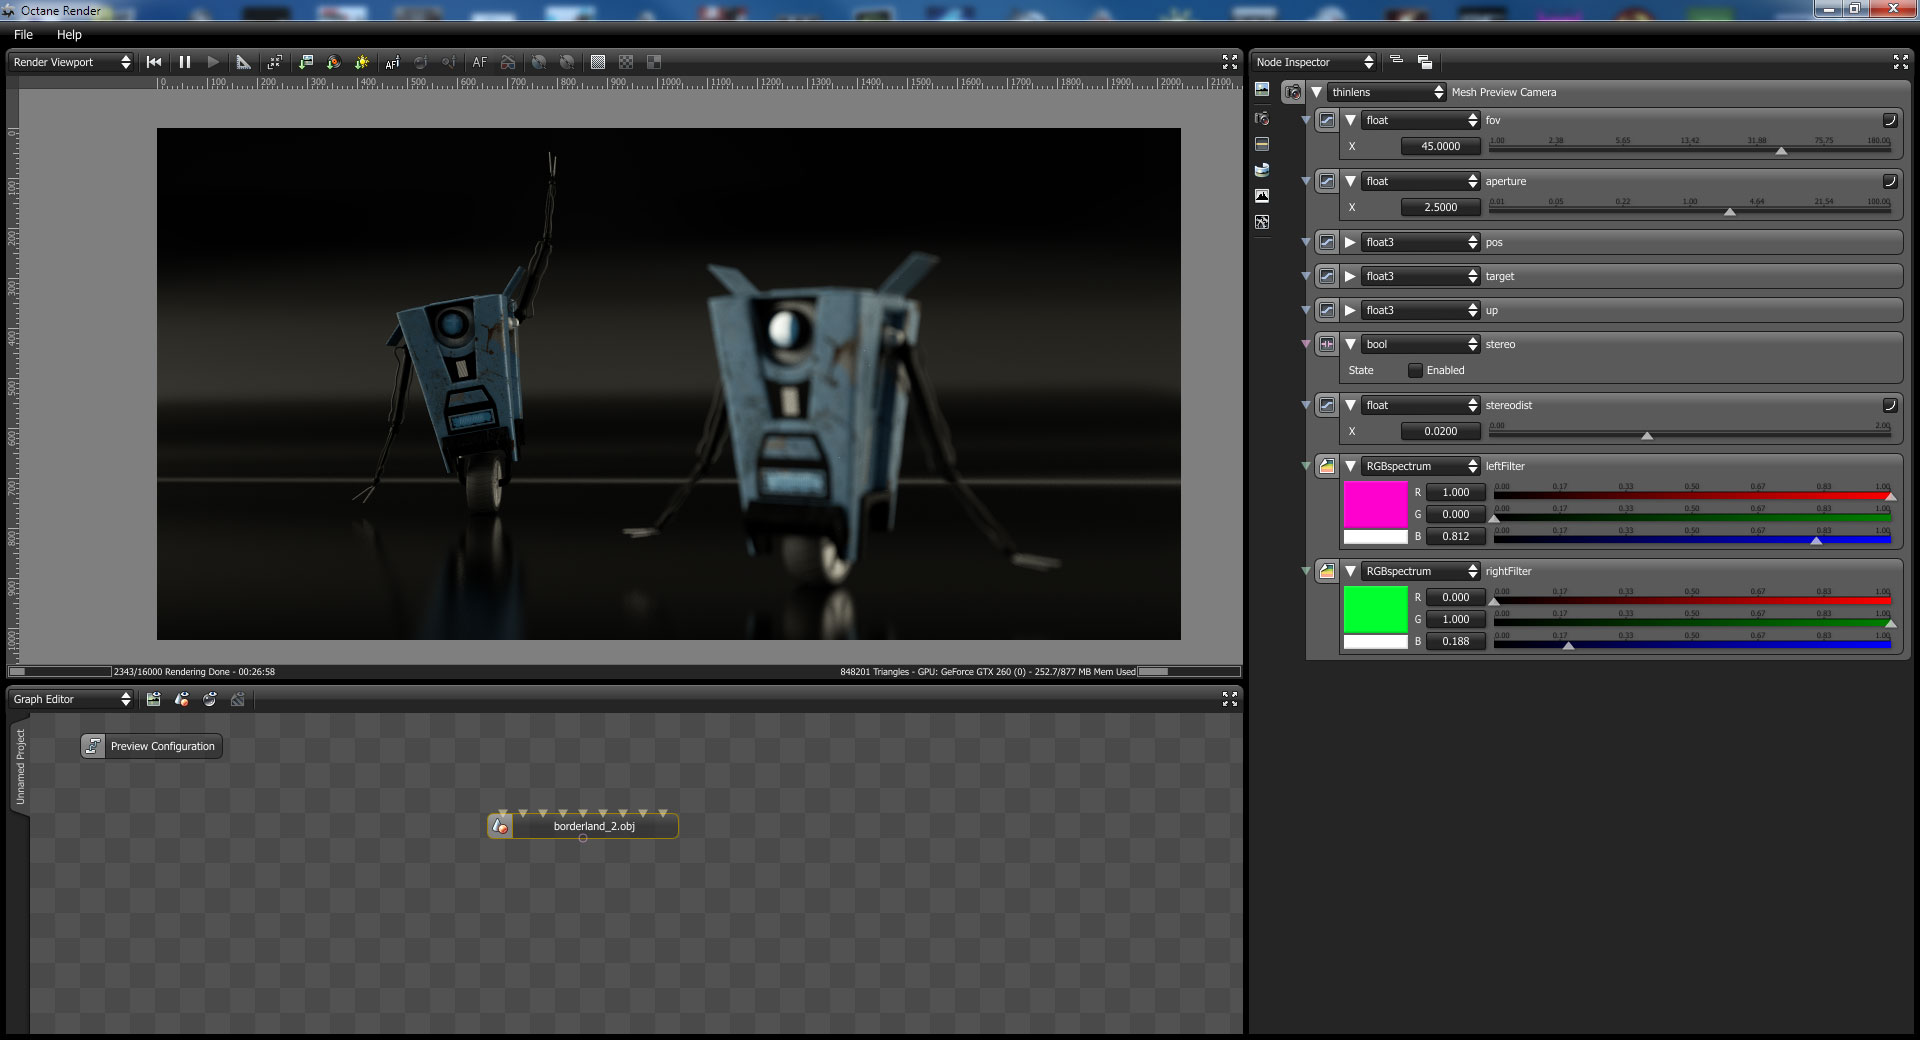Select the scatter points icon in inspector sidebar
This screenshot has height=1040, width=1920.
1262,222
